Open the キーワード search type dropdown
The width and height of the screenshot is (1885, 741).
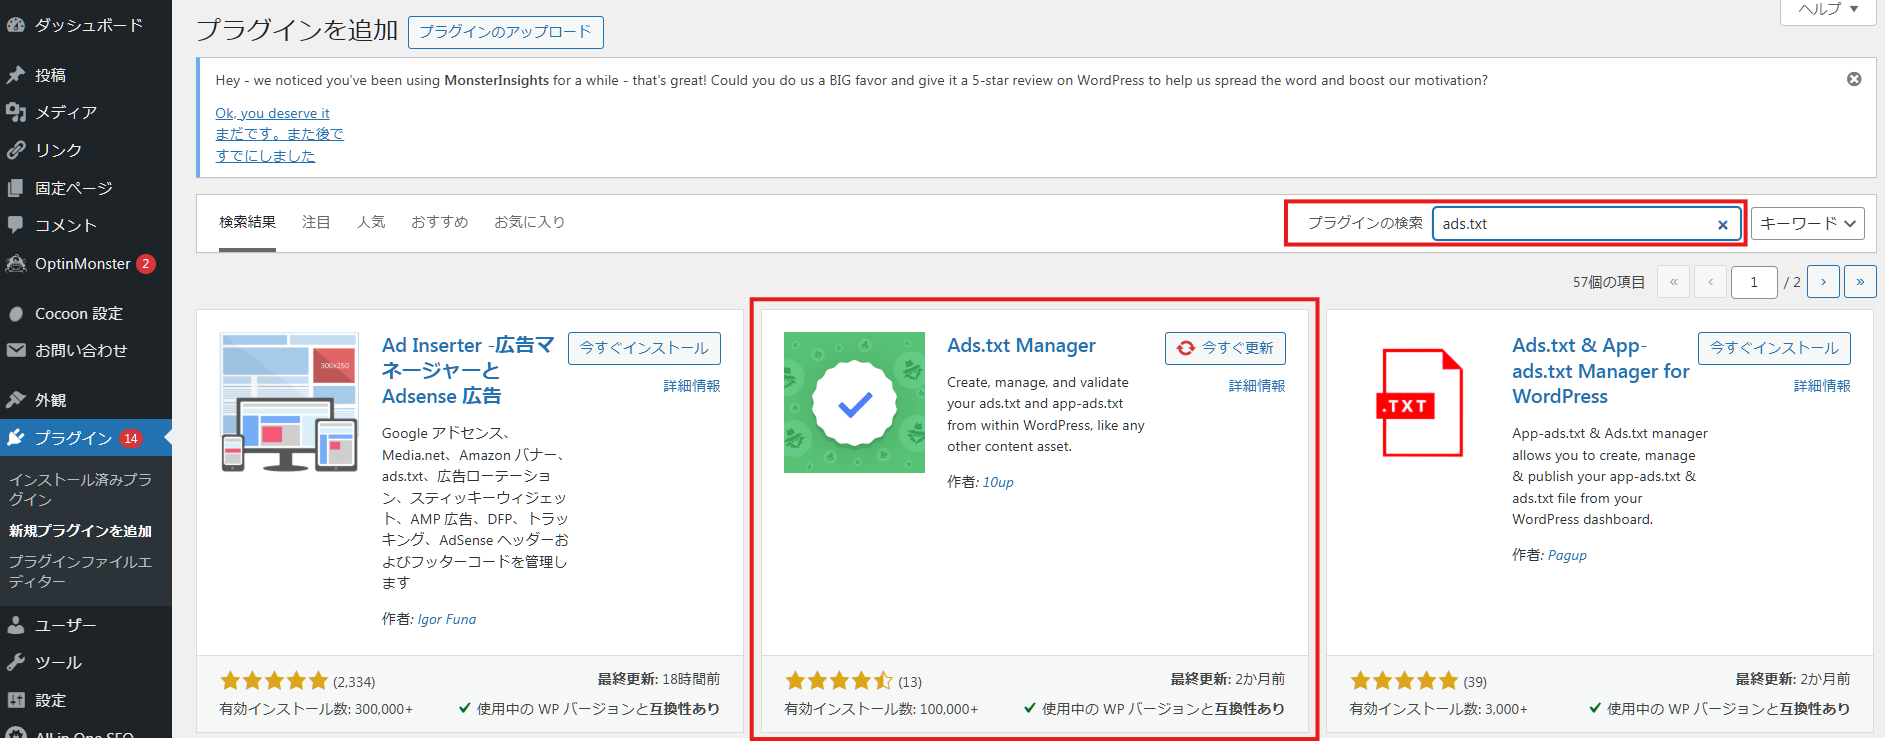click(x=1808, y=224)
